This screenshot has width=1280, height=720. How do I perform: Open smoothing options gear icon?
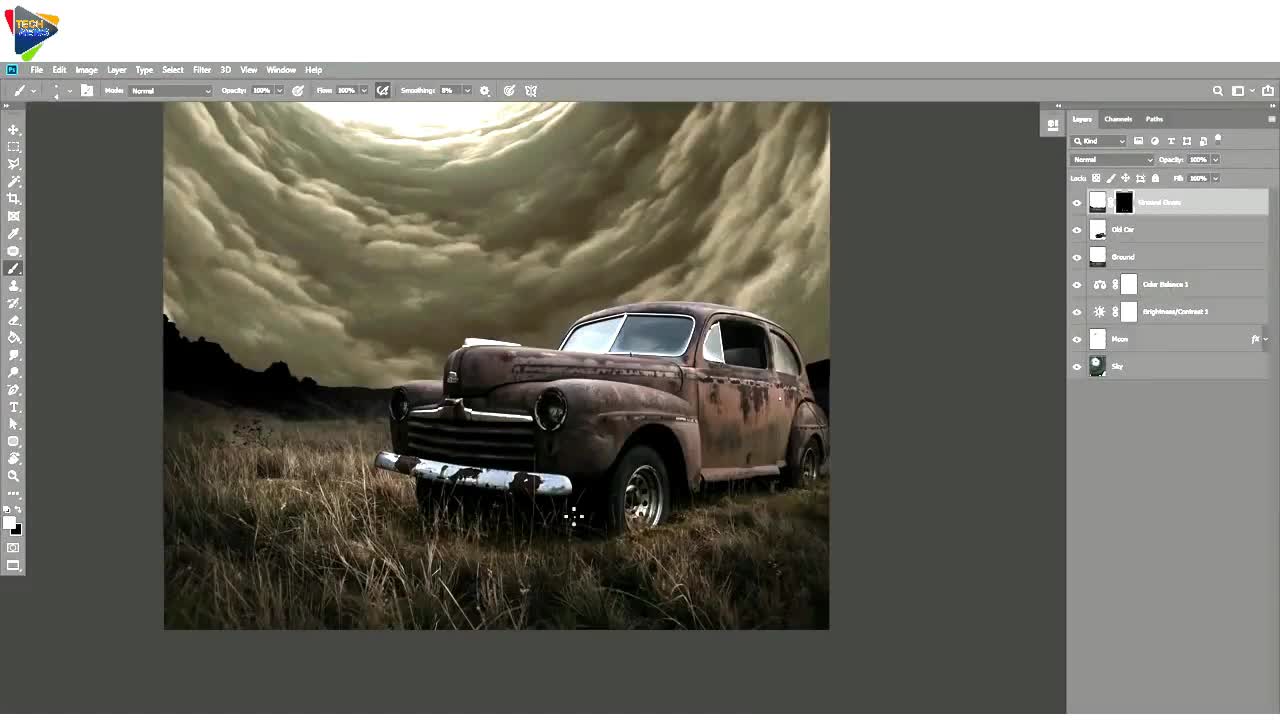(x=485, y=90)
